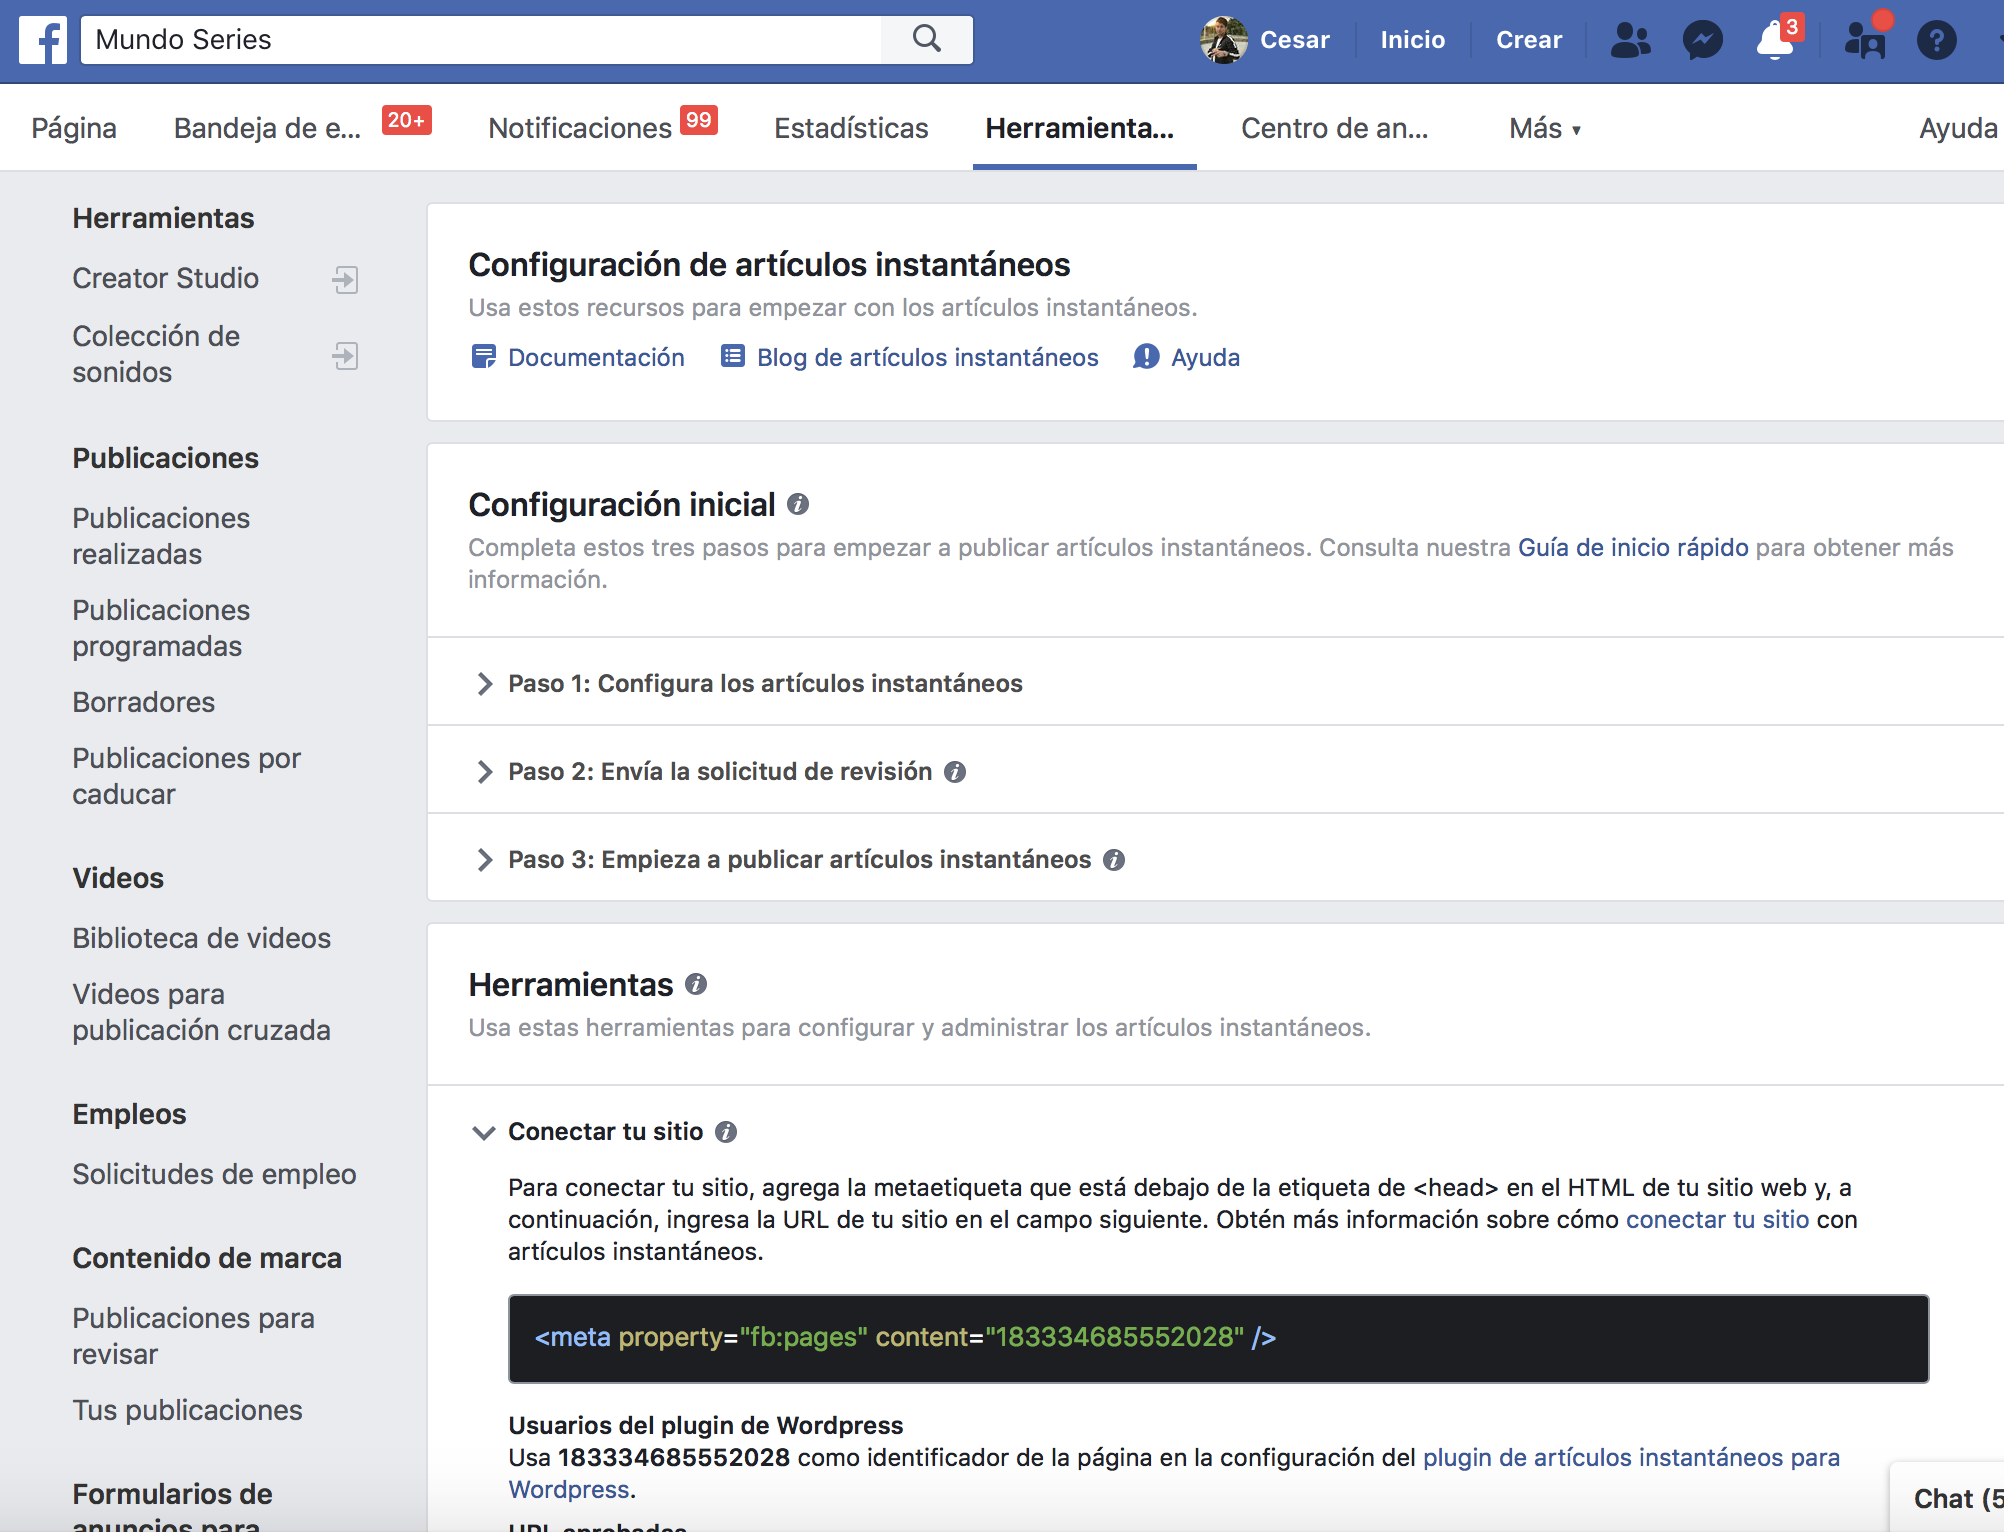Collapse the Conectar tu sitio section
The height and width of the screenshot is (1532, 2004).
point(484,1132)
